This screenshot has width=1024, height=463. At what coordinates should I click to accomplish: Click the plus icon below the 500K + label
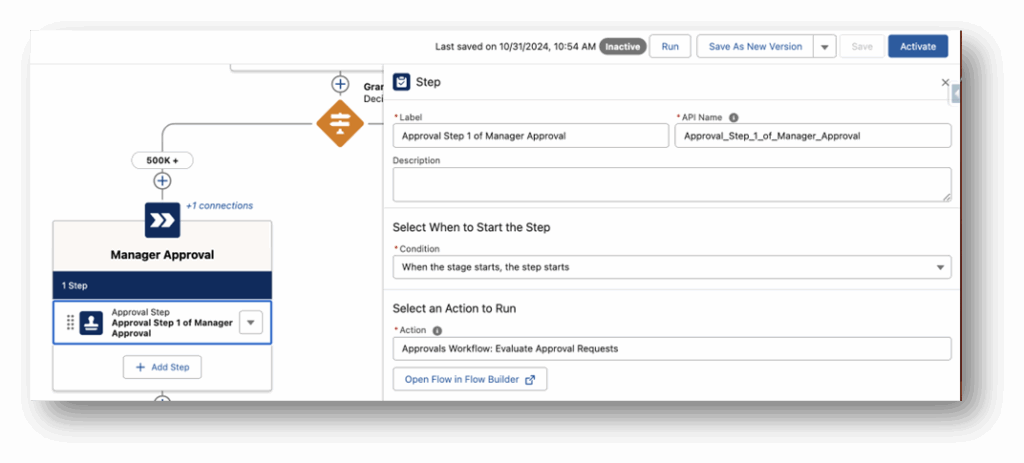point(162,181)
